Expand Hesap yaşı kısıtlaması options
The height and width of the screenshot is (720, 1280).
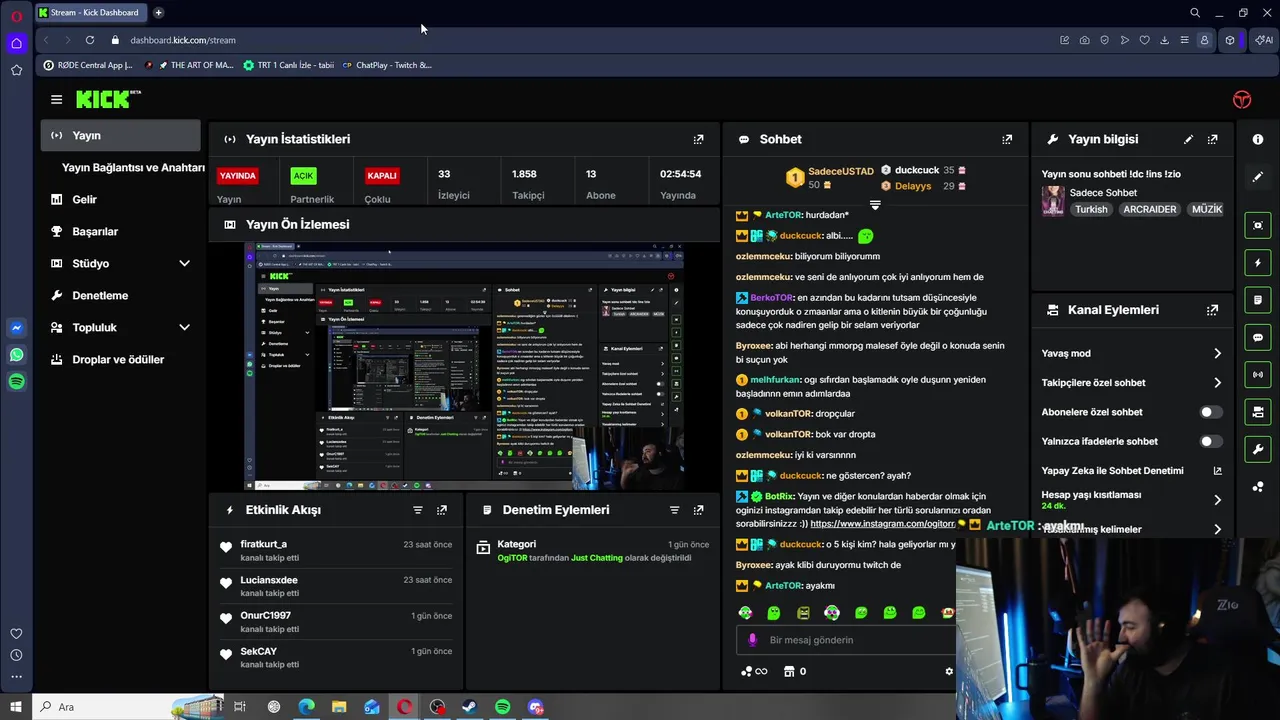tap(1217, 500)
